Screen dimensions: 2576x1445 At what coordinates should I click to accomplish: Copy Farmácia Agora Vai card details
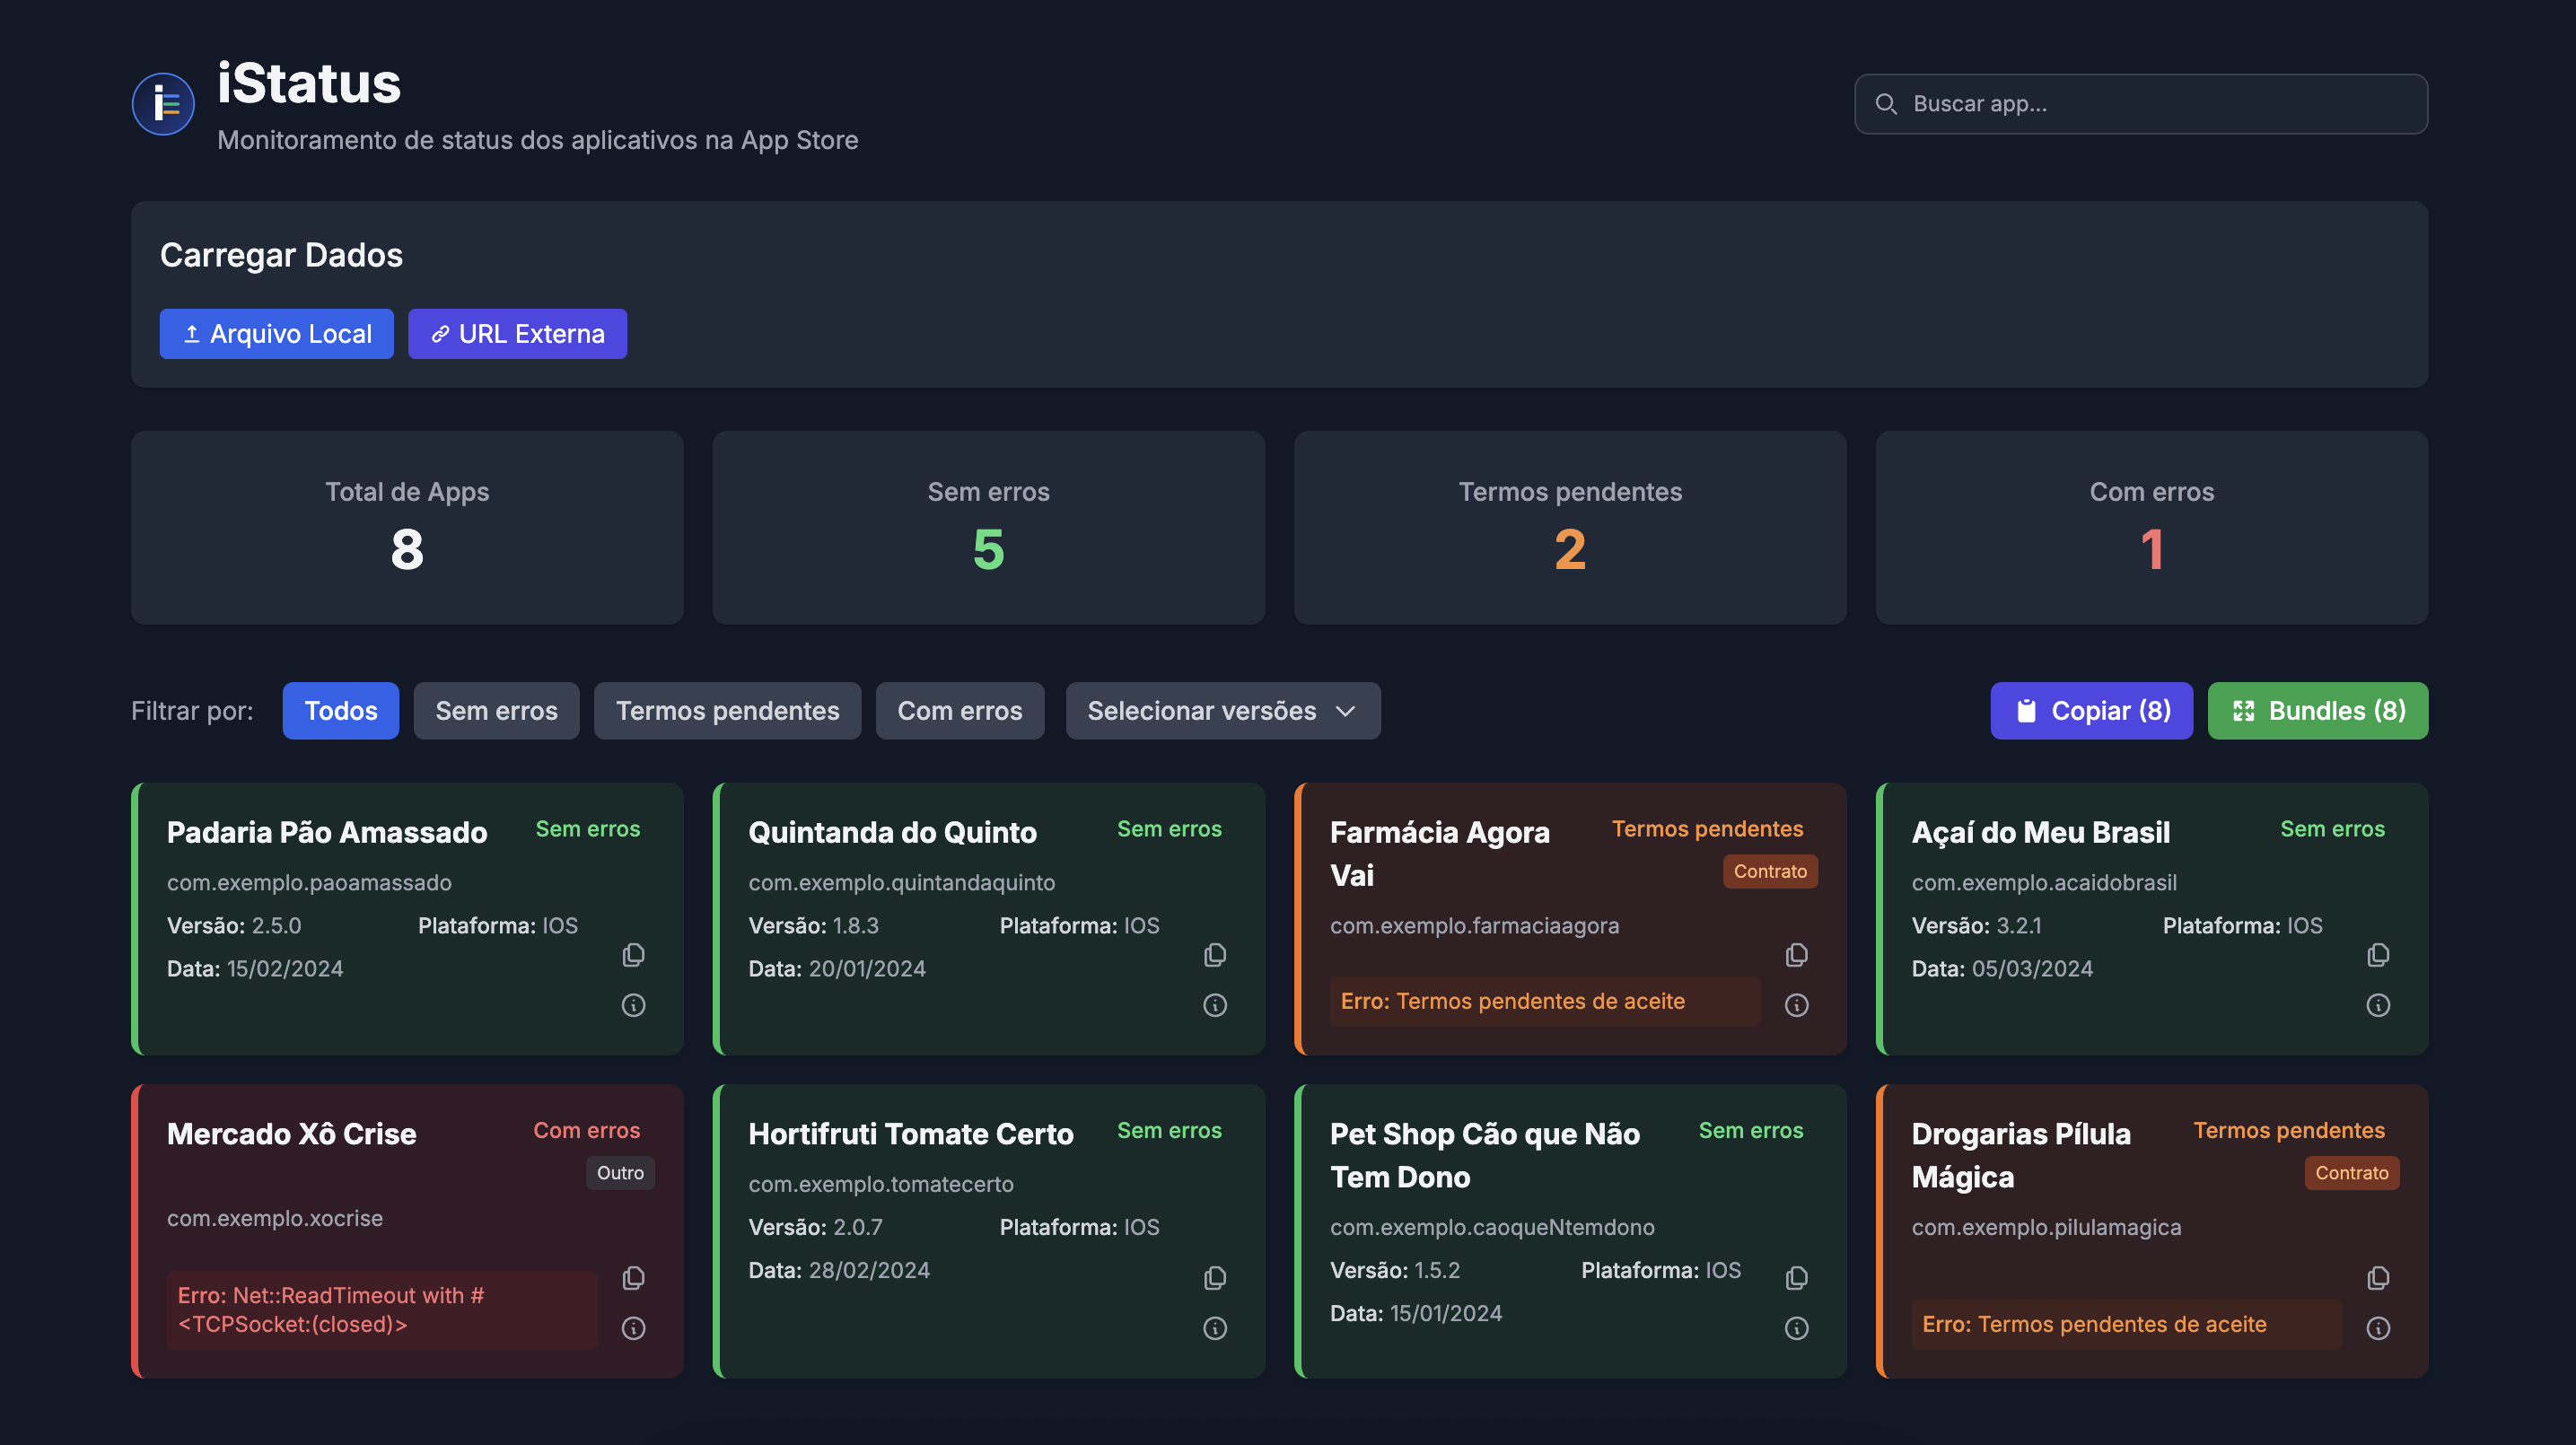tap(1796, 955)
